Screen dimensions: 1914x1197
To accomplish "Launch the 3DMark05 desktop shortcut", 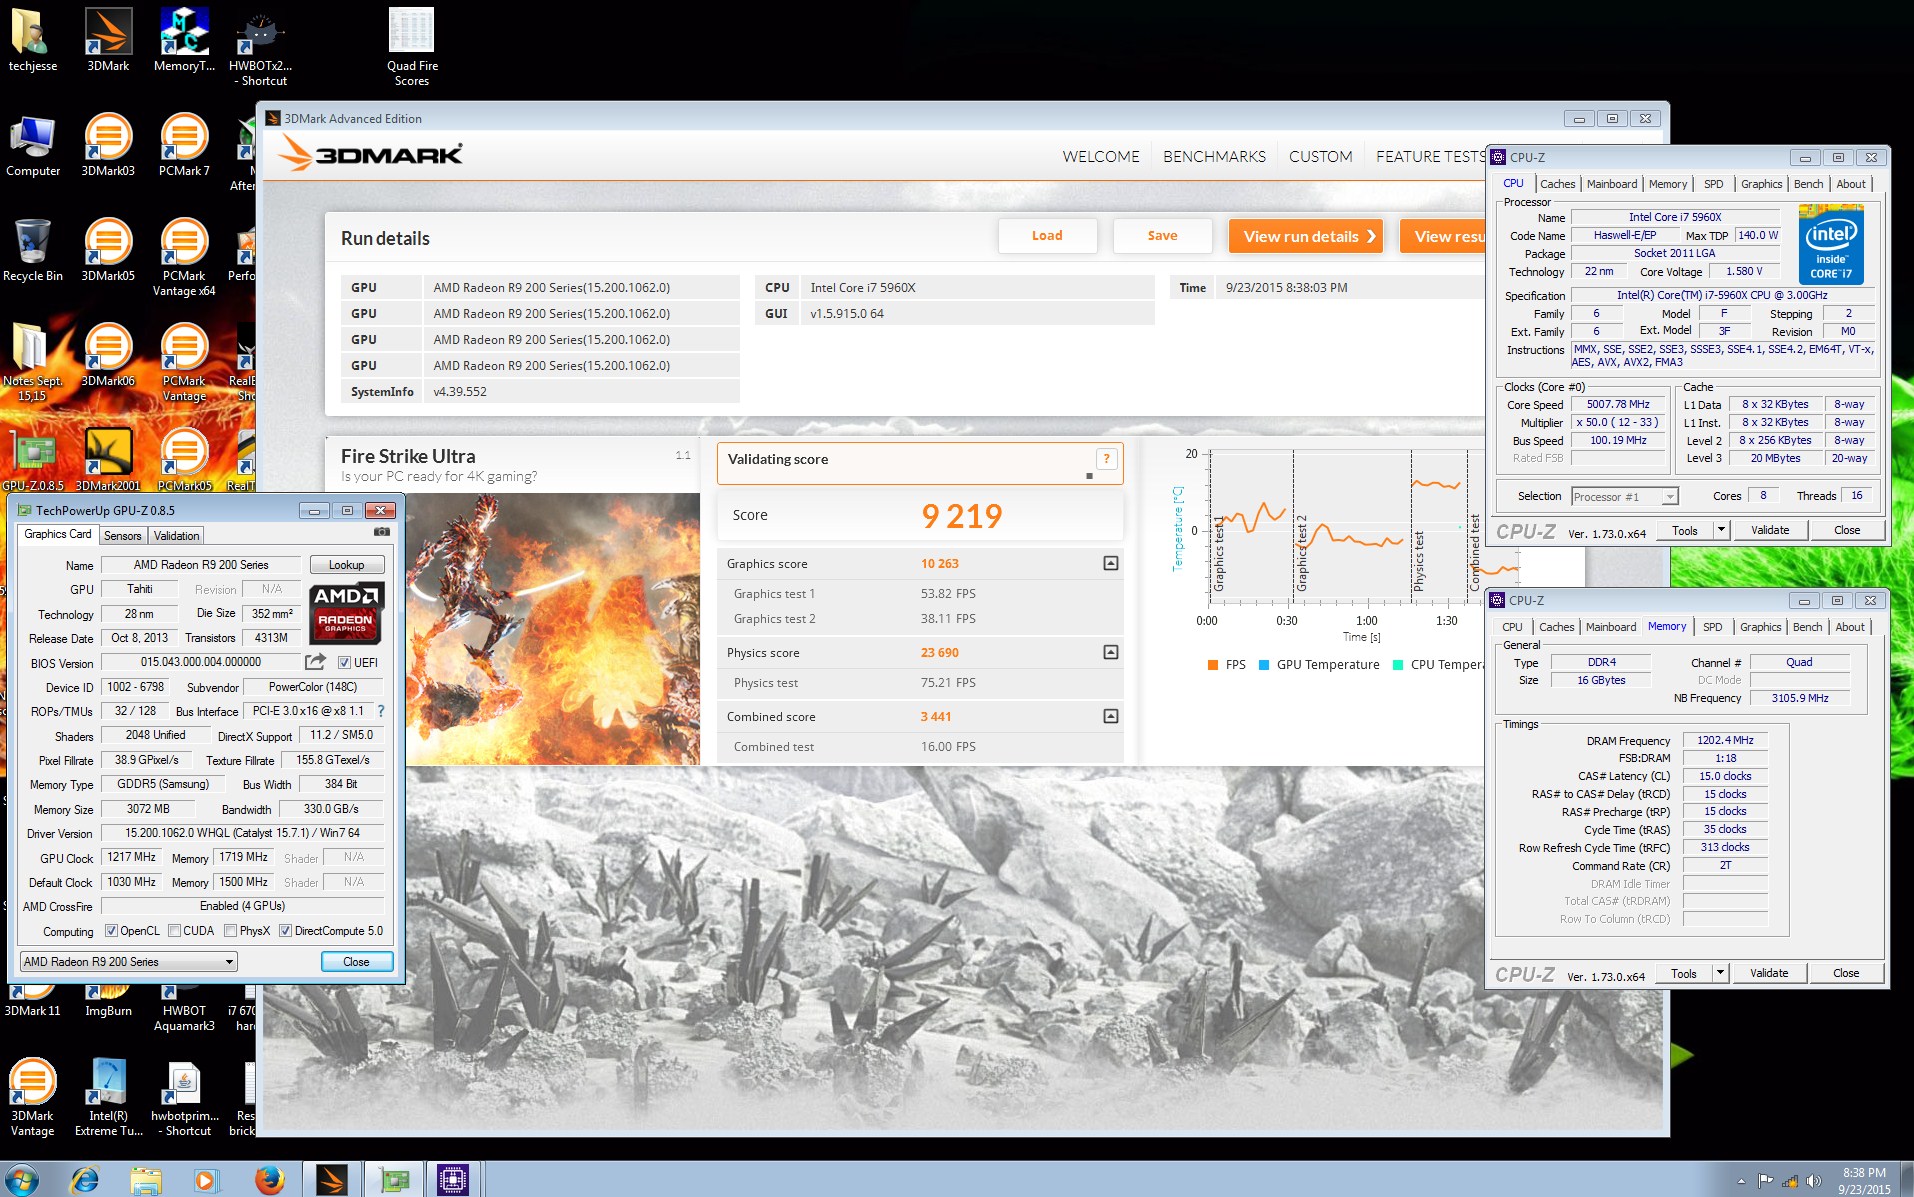I will tap(108, 250).
